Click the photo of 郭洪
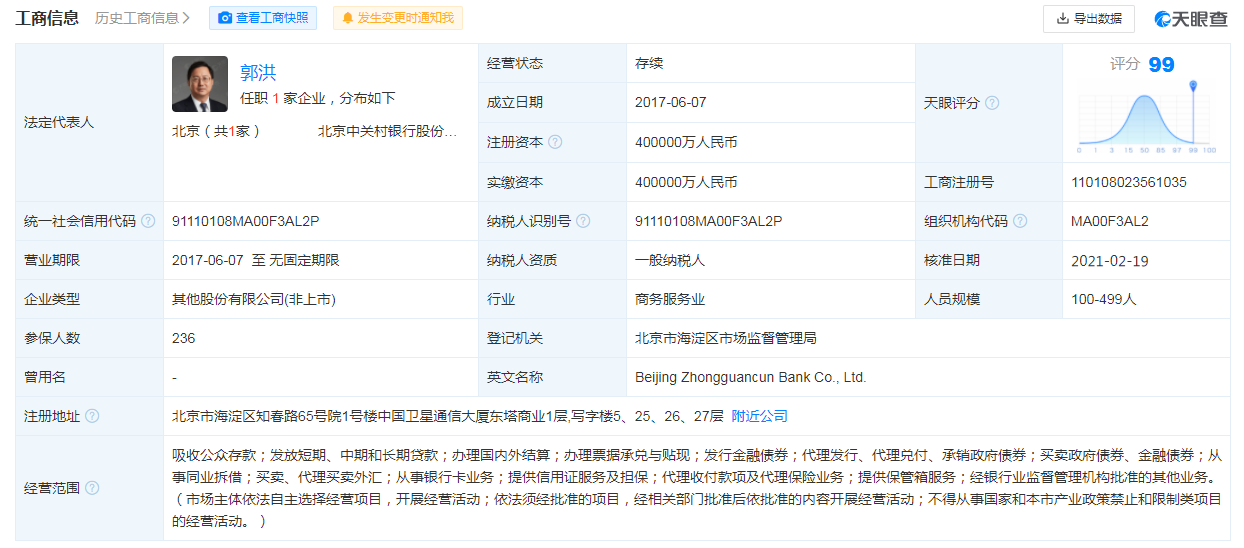The height and width of the screenshot is (548, 1244). point(200,84)
